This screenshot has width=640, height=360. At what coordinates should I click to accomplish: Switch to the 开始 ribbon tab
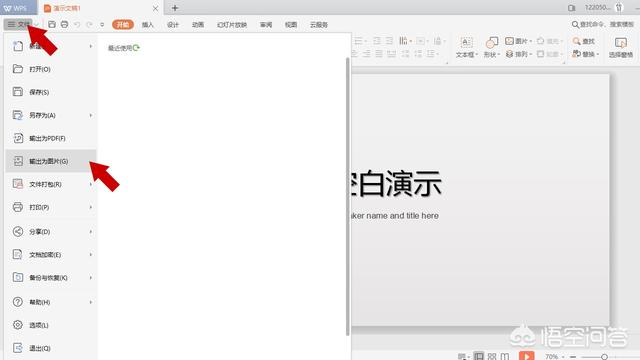click(x=123, y=25)
